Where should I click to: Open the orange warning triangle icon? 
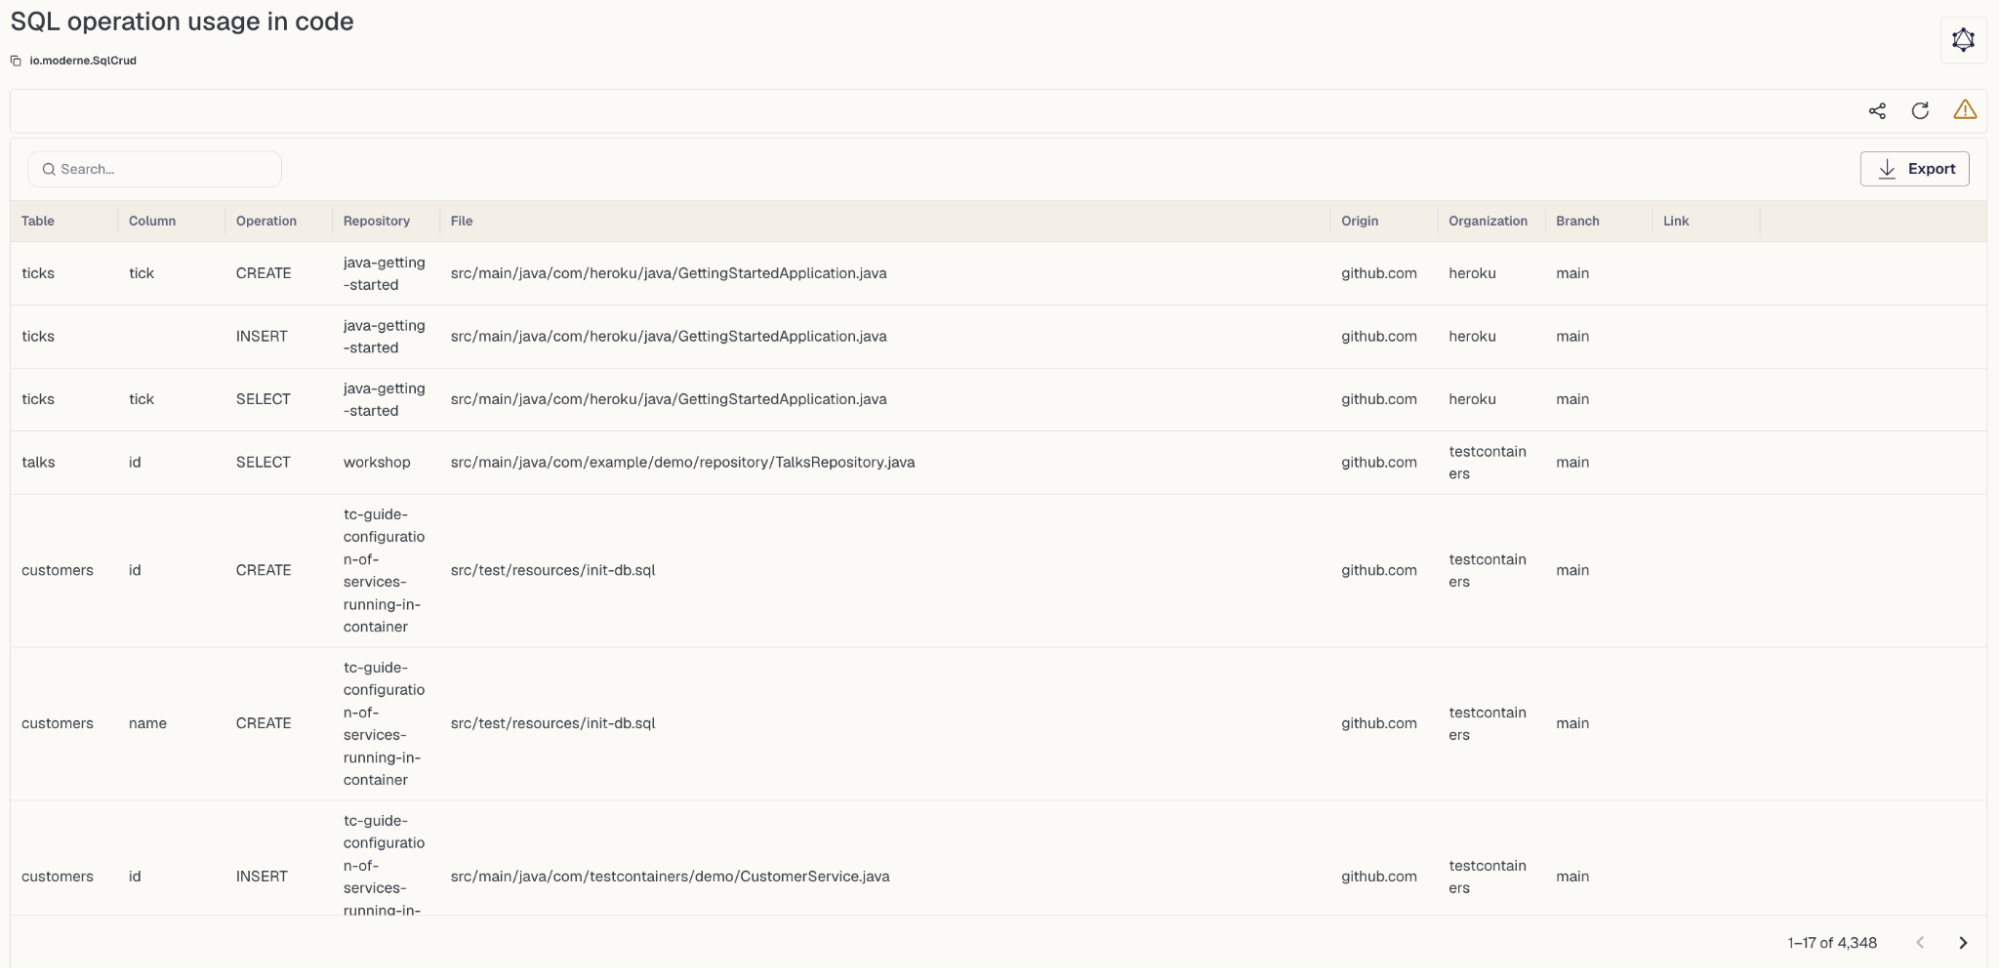point(1964,110)
